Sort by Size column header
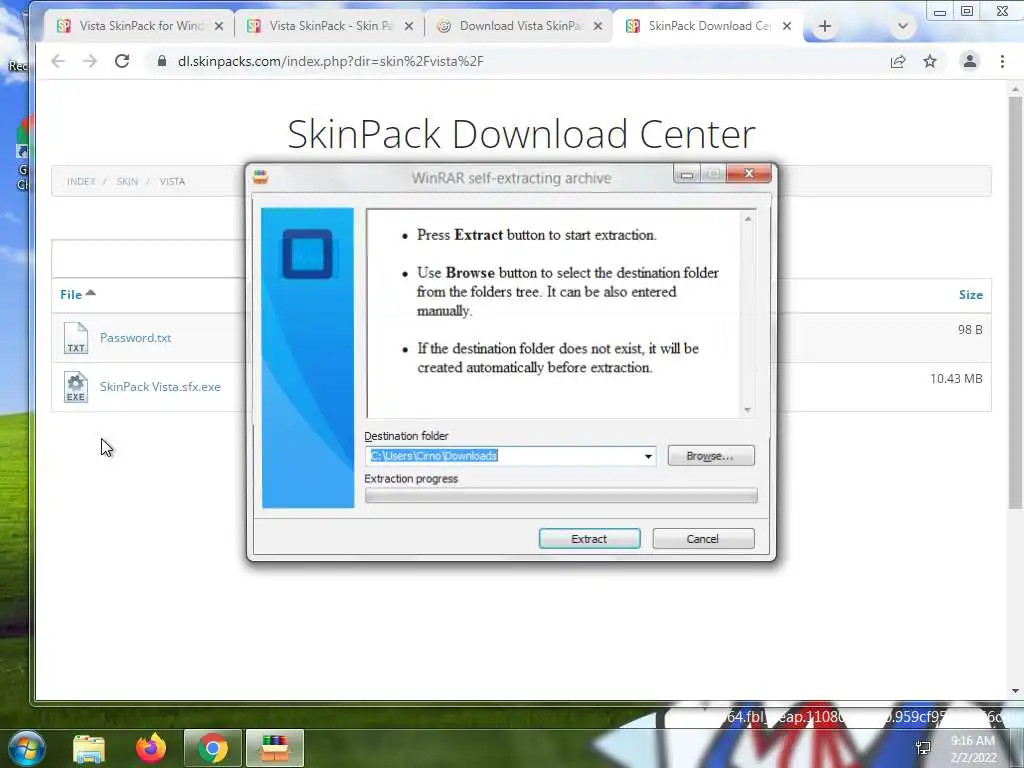 point(970,295)
